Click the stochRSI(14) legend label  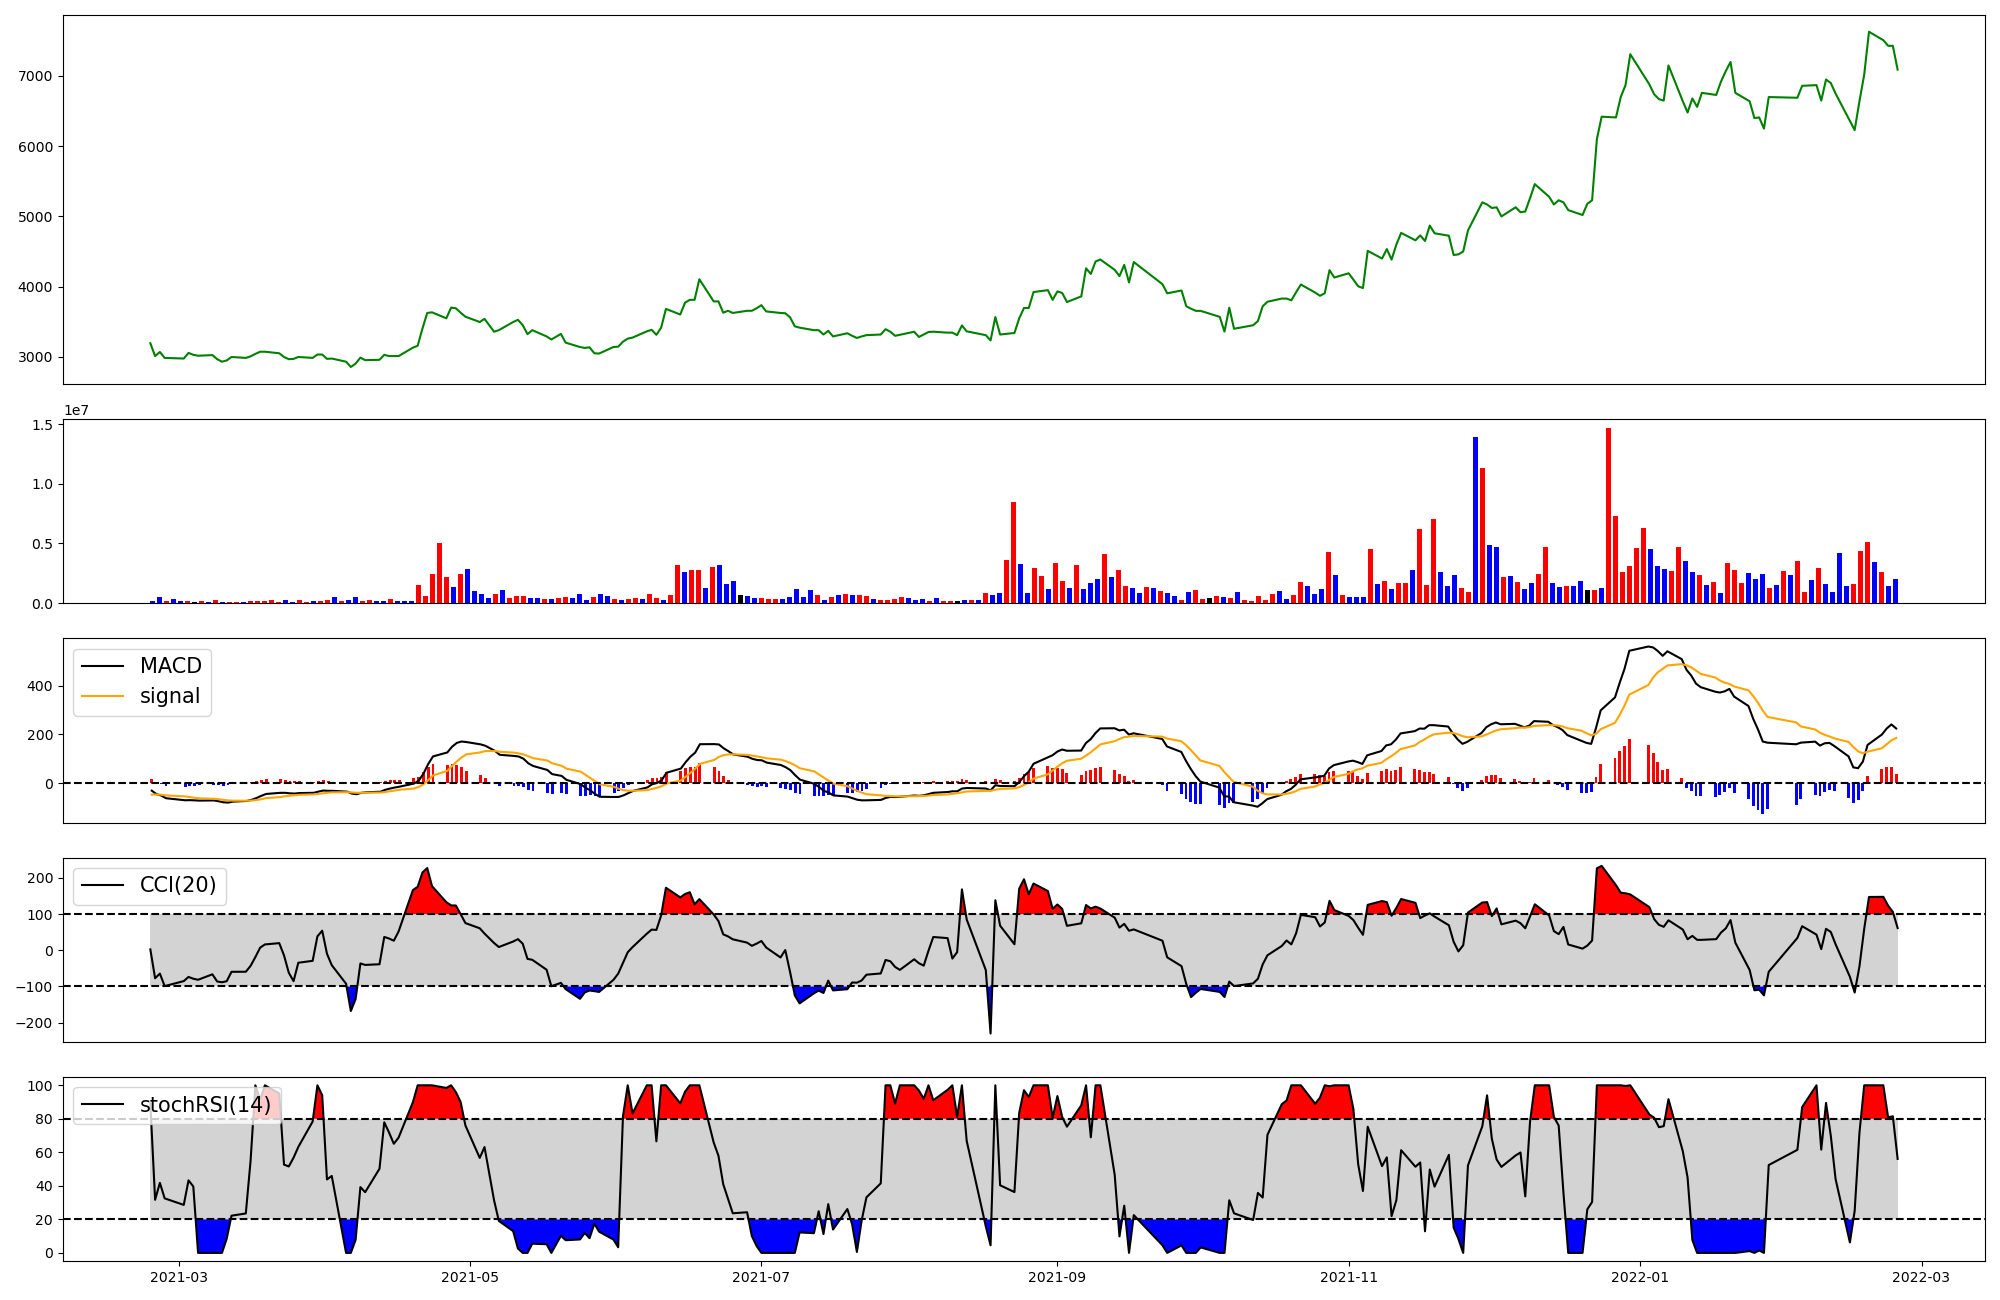pos(204,1105)
